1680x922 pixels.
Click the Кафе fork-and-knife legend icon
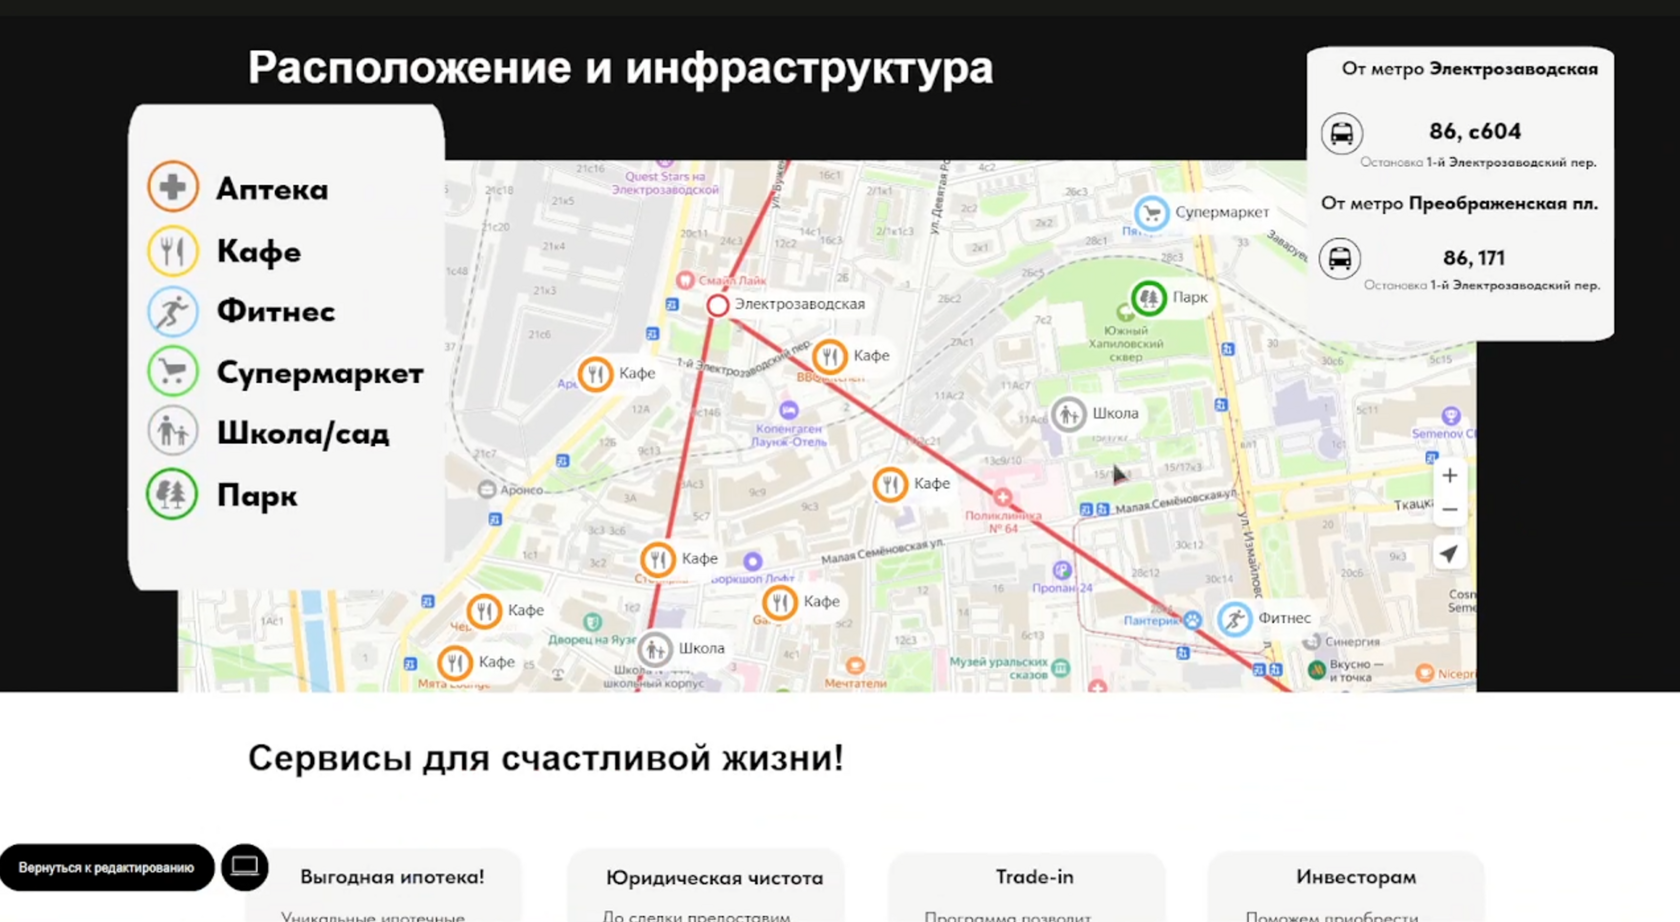(x=172, y=250)
